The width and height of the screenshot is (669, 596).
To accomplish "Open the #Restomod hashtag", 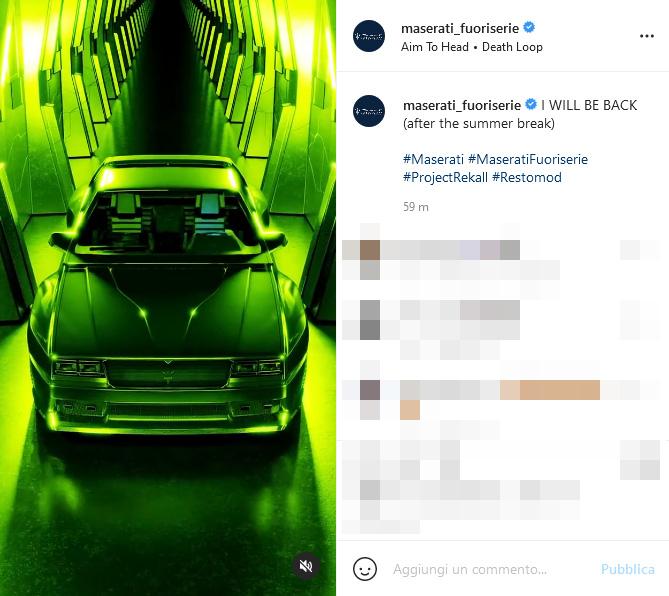I will [x=526, y=177].
